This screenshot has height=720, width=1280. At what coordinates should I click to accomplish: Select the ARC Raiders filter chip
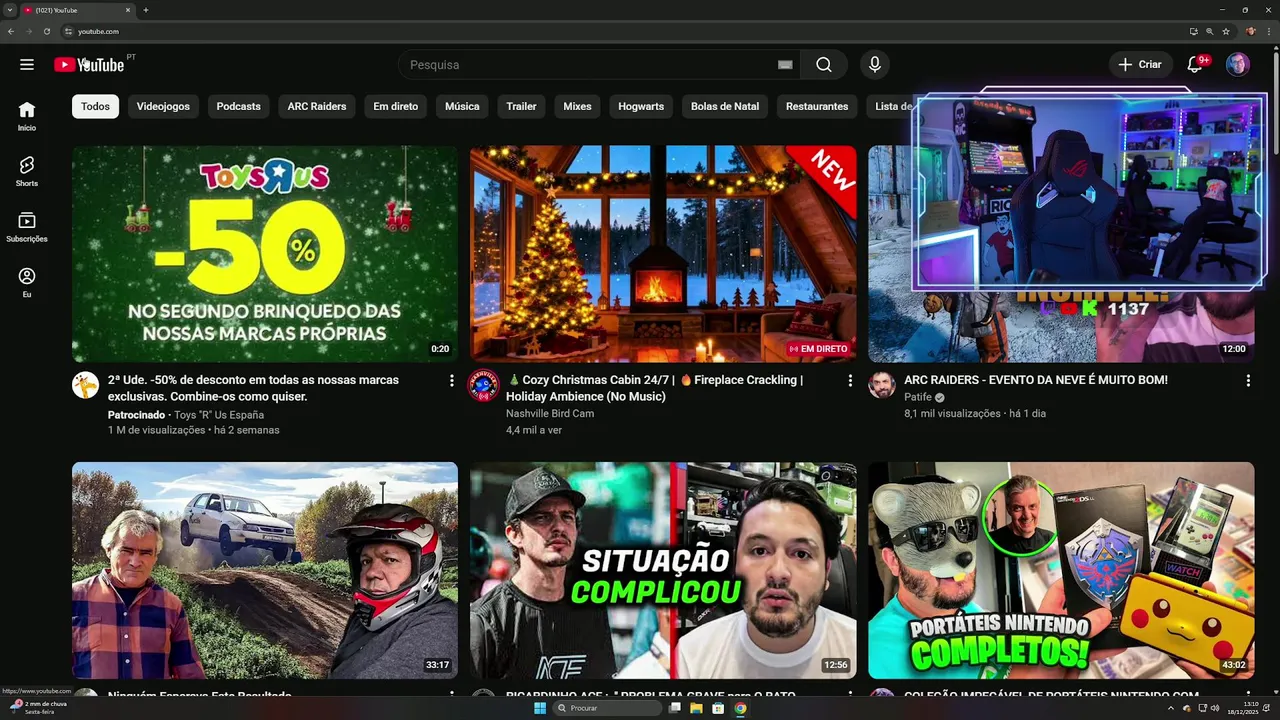(x=317, y=106)
